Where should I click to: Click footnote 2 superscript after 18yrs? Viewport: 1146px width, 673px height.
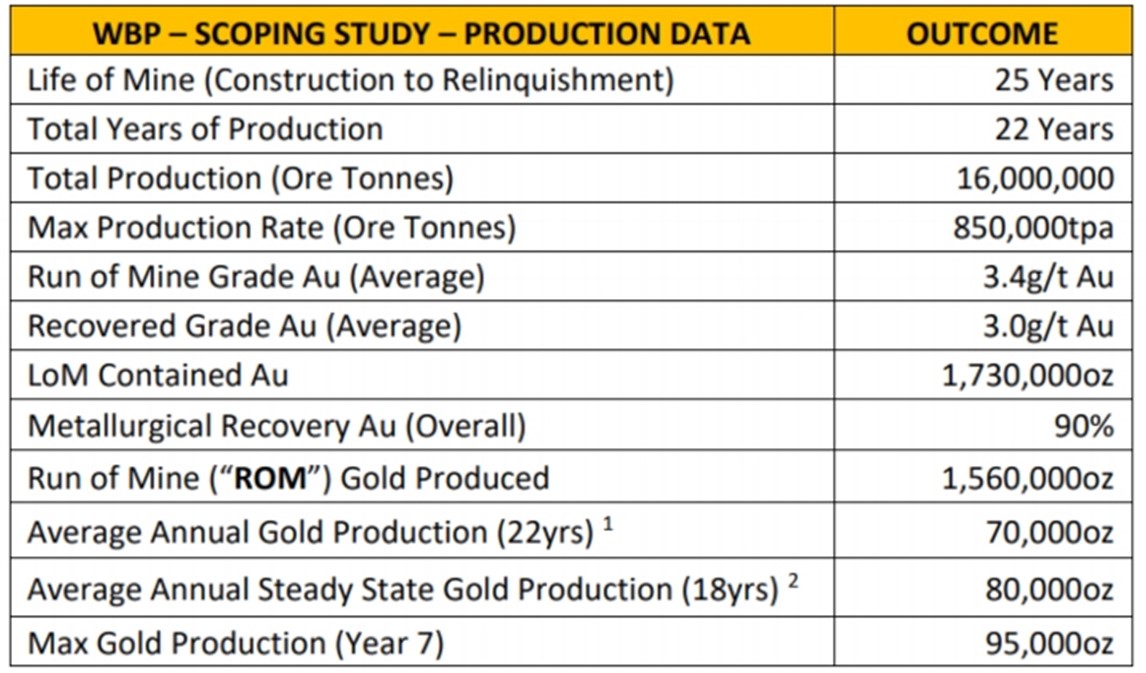(x=793, y=582)
